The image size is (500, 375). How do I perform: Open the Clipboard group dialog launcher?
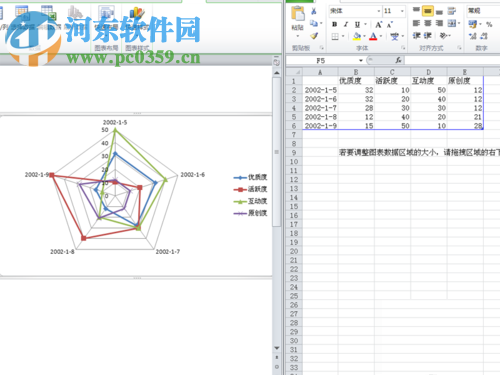(322, 48)
